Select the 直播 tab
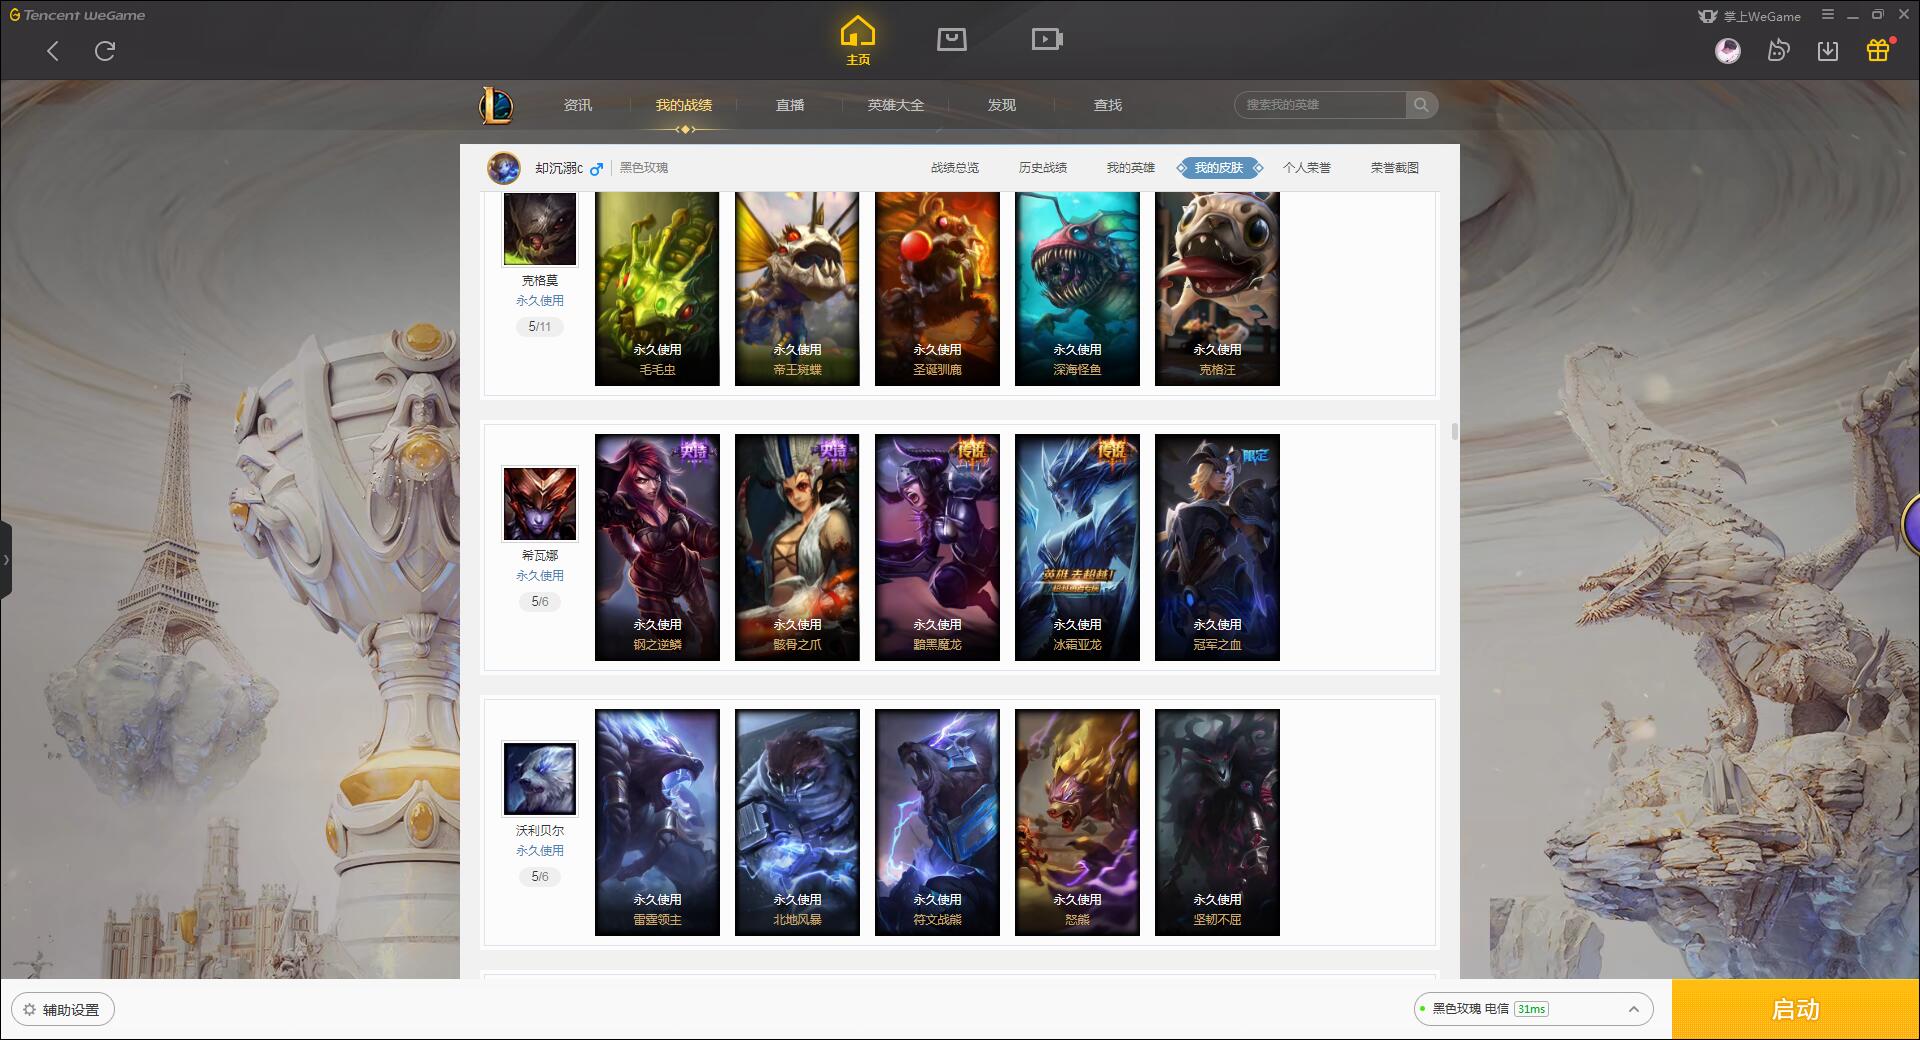The width and height of the screenshot is (1920, 1040). (x=790, y=105)
